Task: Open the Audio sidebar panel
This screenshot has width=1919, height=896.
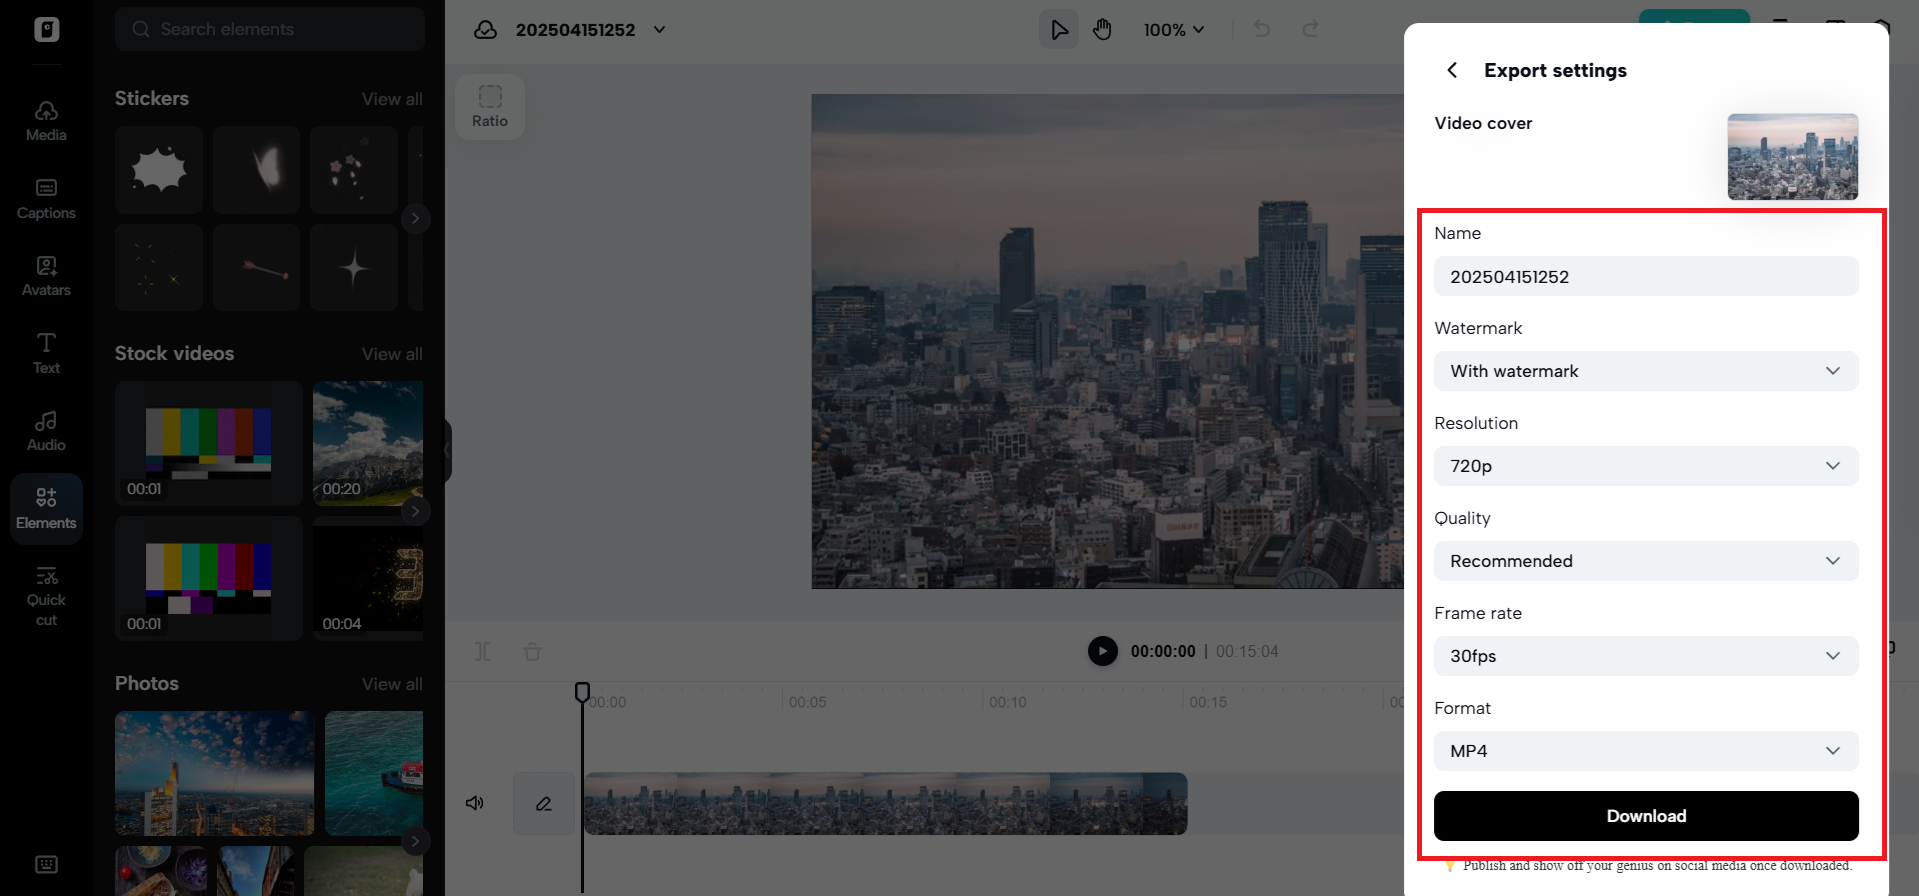Action: pos(46,431)
